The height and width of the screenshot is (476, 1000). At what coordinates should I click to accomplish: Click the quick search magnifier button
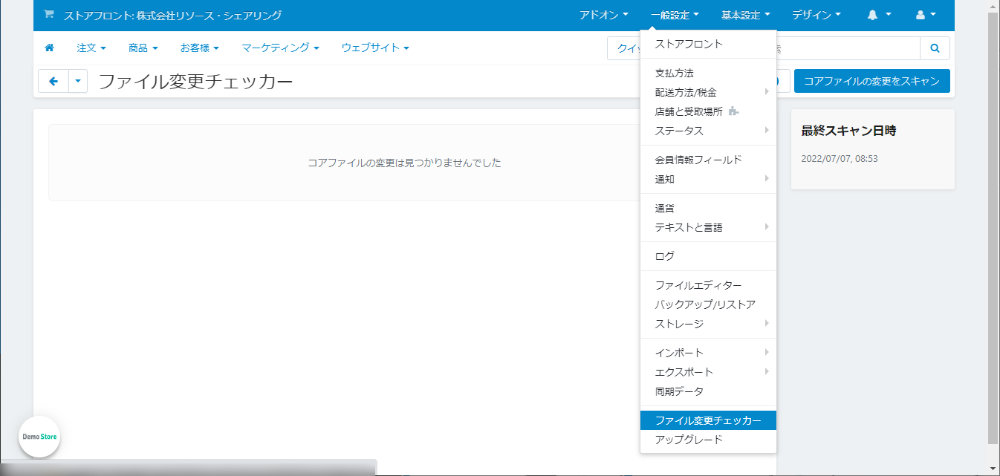[x=935, y=48]
